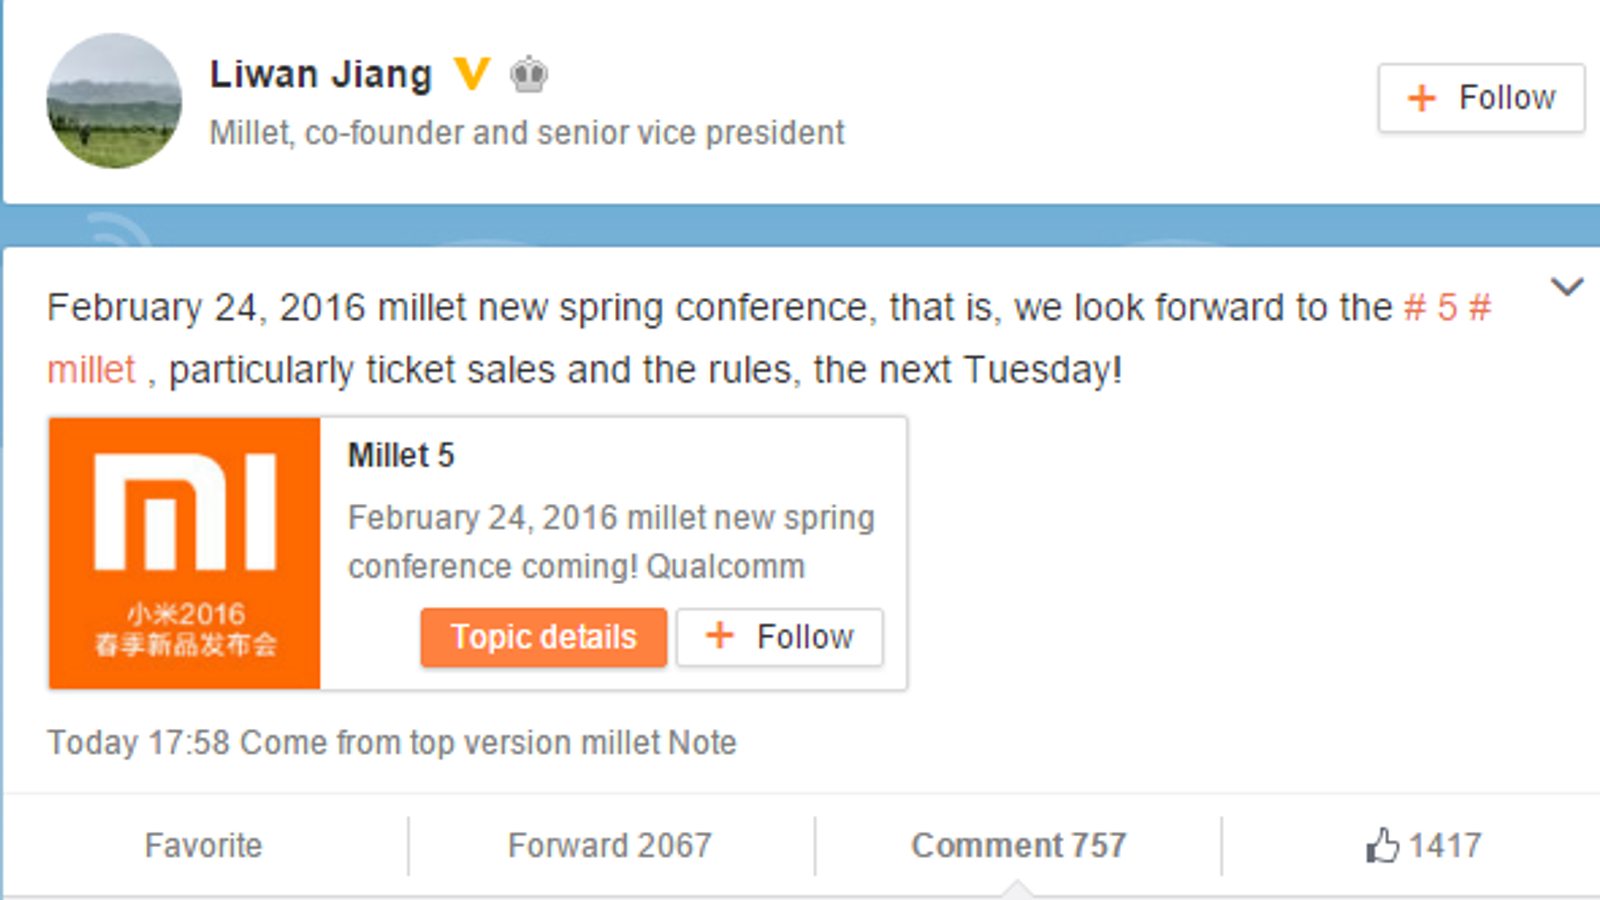Click the thumbs-up like icon
The image size is (1600, 900).
(1382, 845)
